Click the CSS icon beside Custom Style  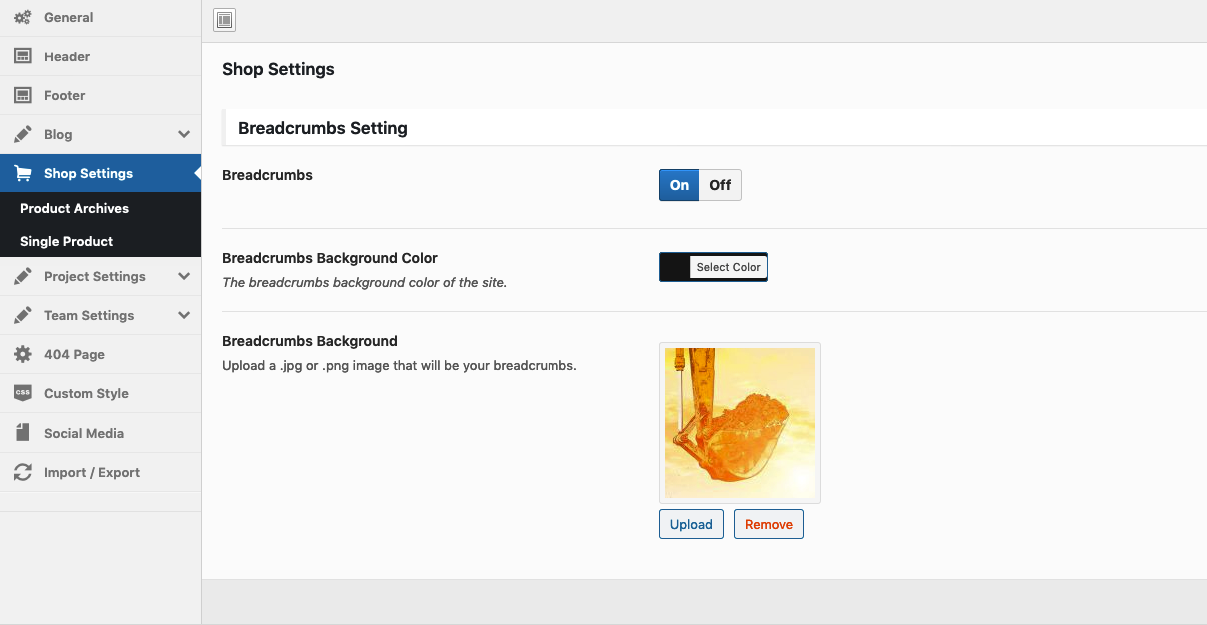(x=22, y=393)
